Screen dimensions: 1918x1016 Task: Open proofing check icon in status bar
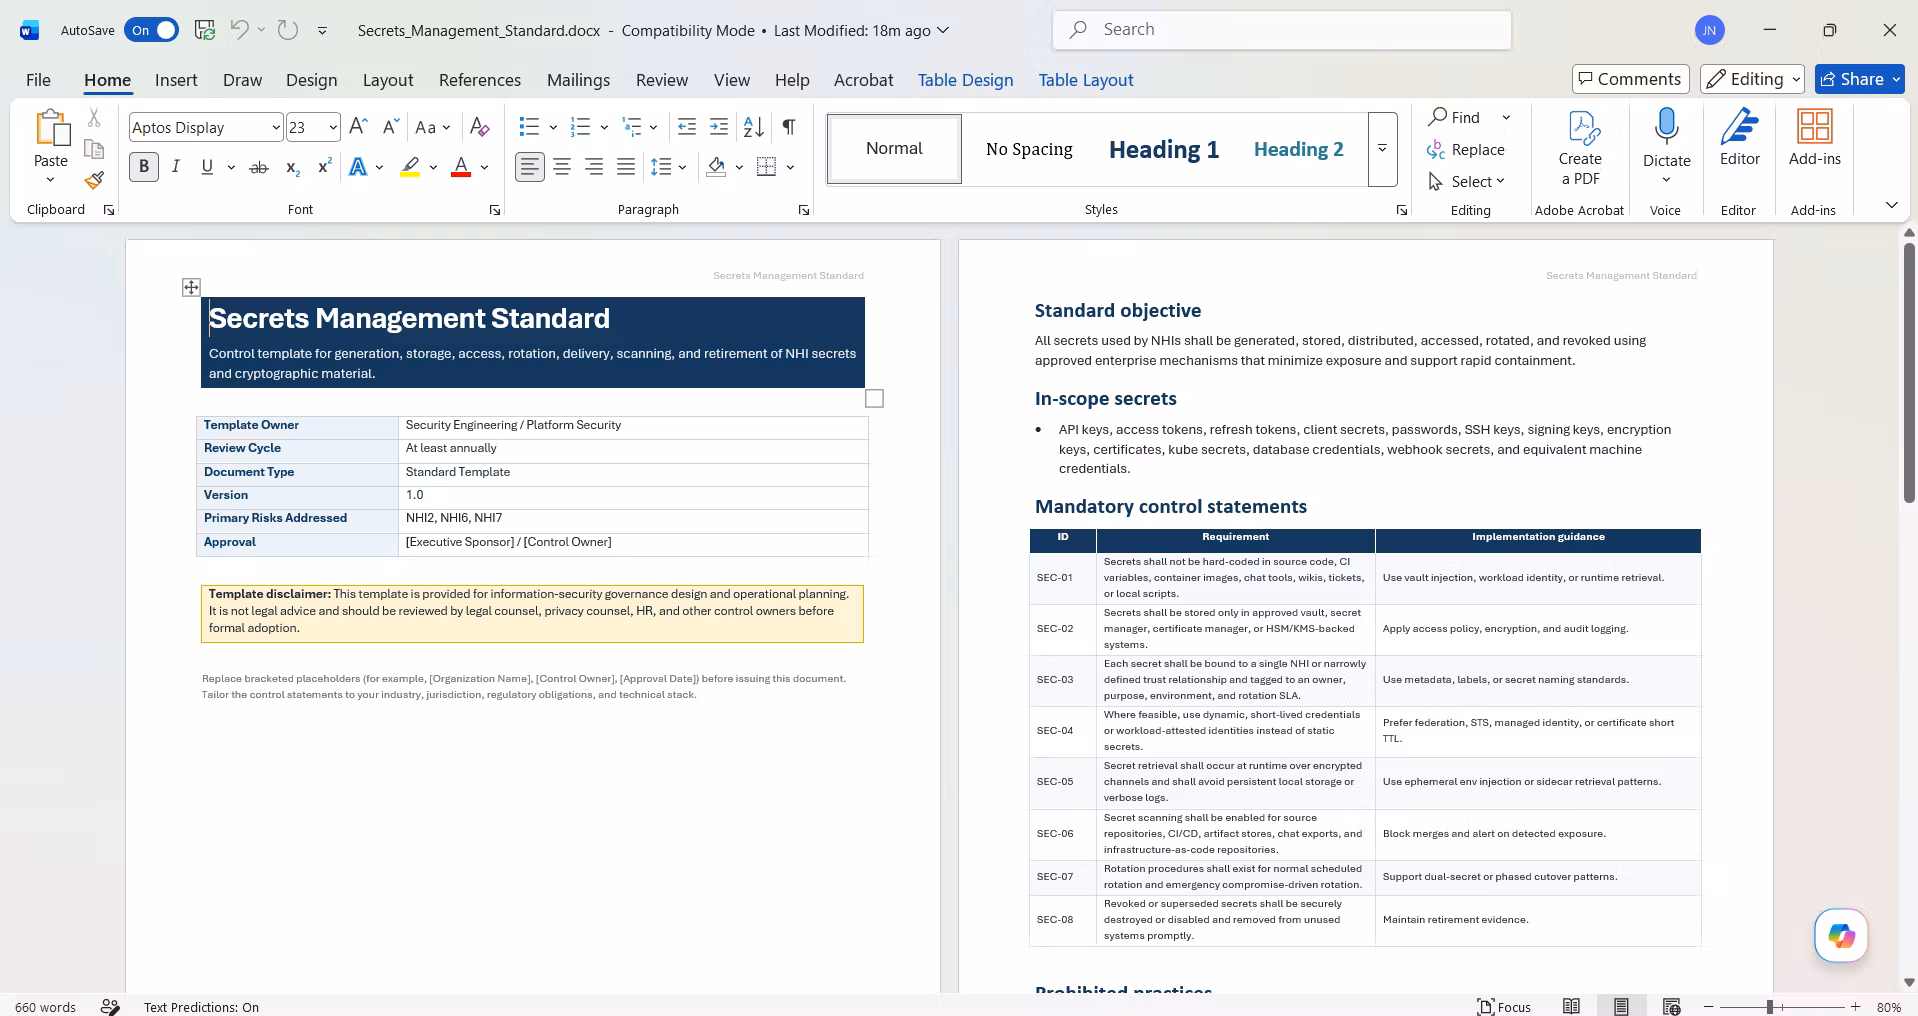coord(111,1007)
